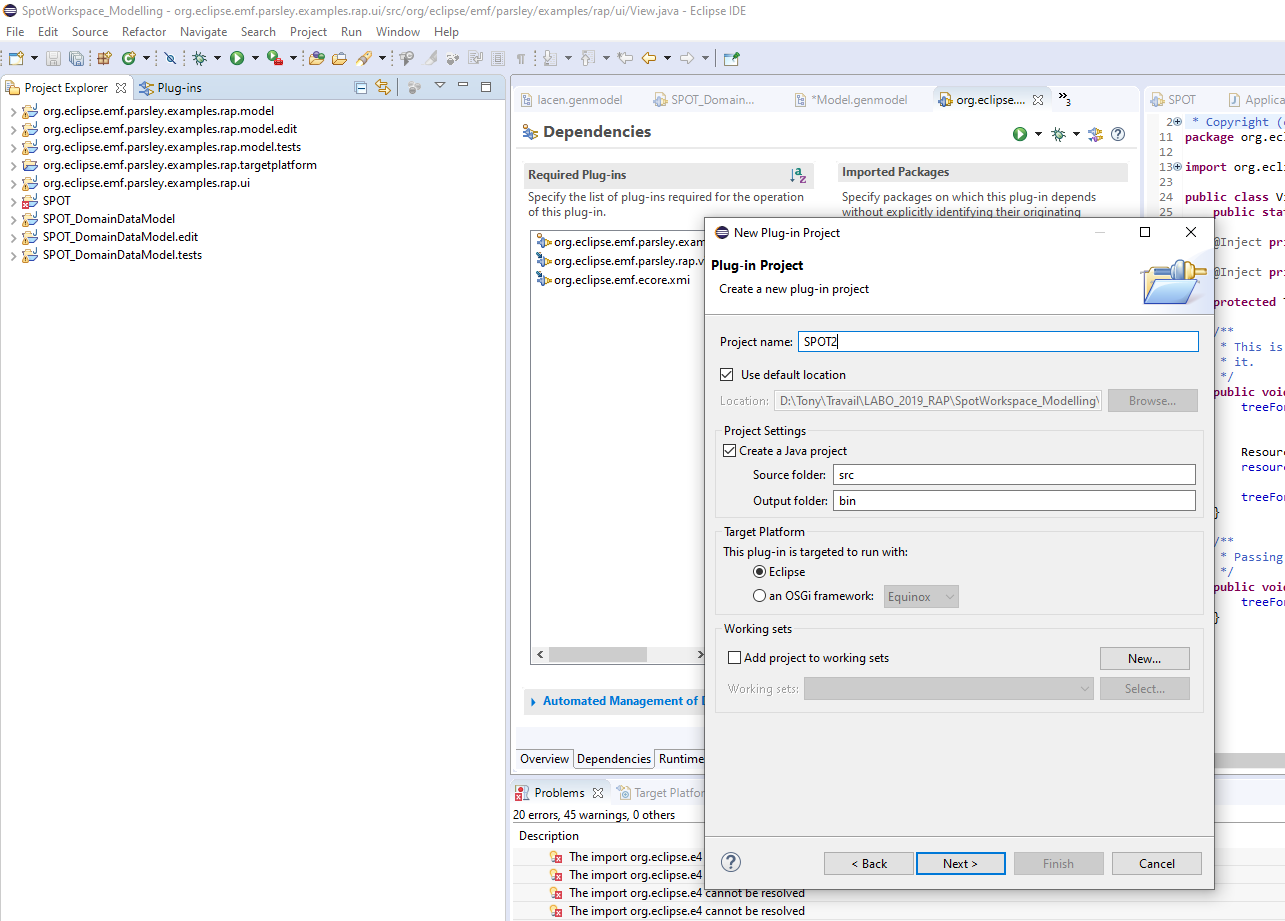The height and width of the screenshot is (921, 1285).
Task: Open the Working sets combo box
Action: 949,689
